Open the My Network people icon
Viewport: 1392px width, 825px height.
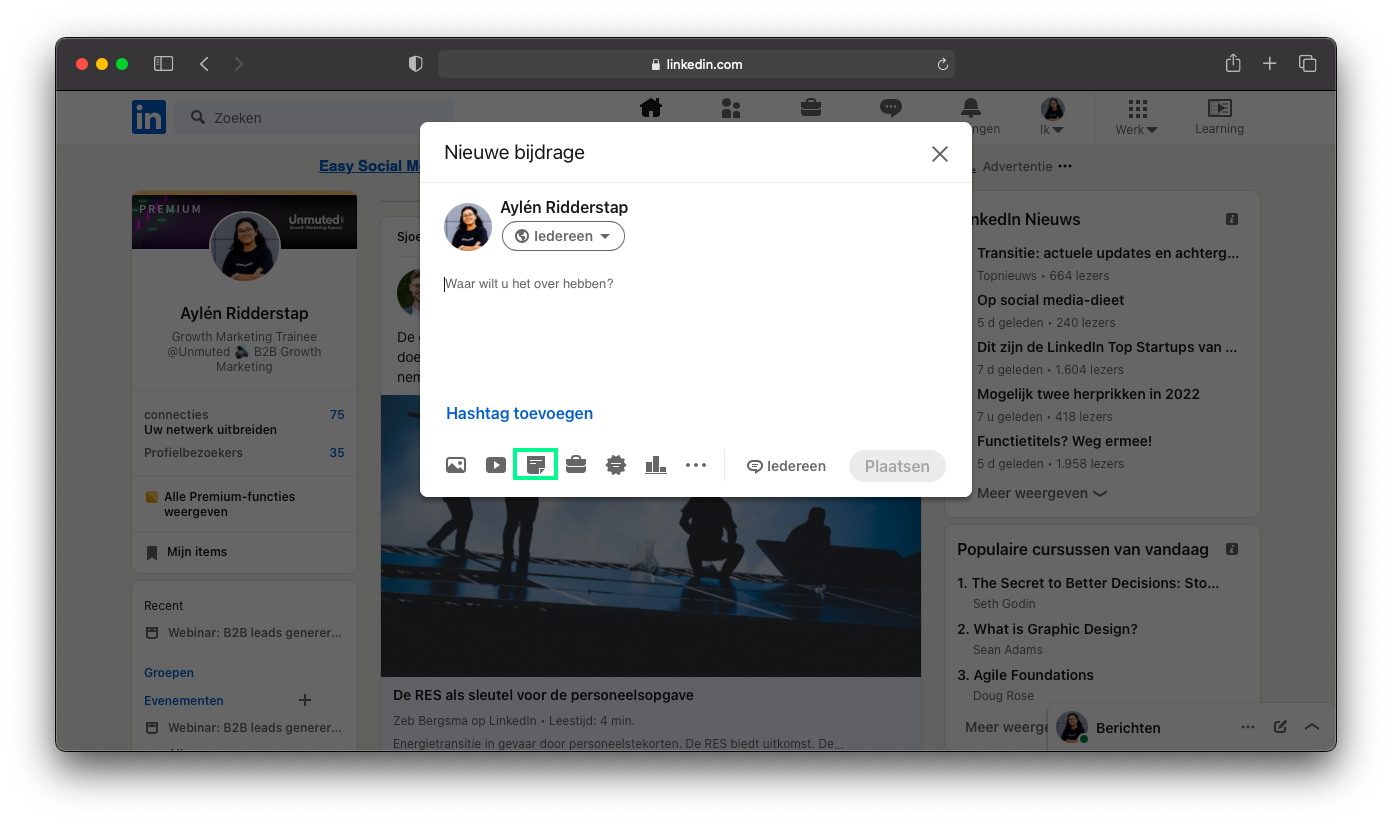point(731,108)
